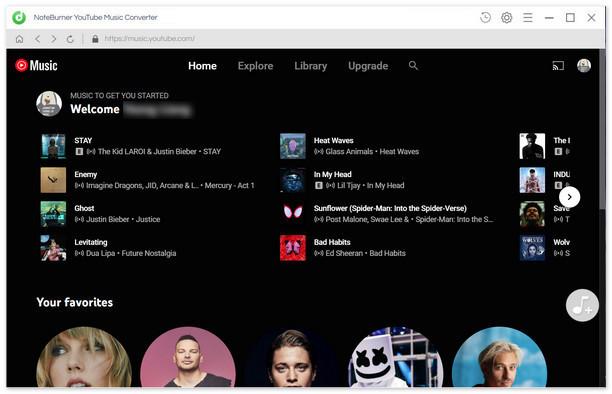Open artist link Ed Sheeran
Image resolution: width=612 pixels, height=394 pixels.
(344, 253)
